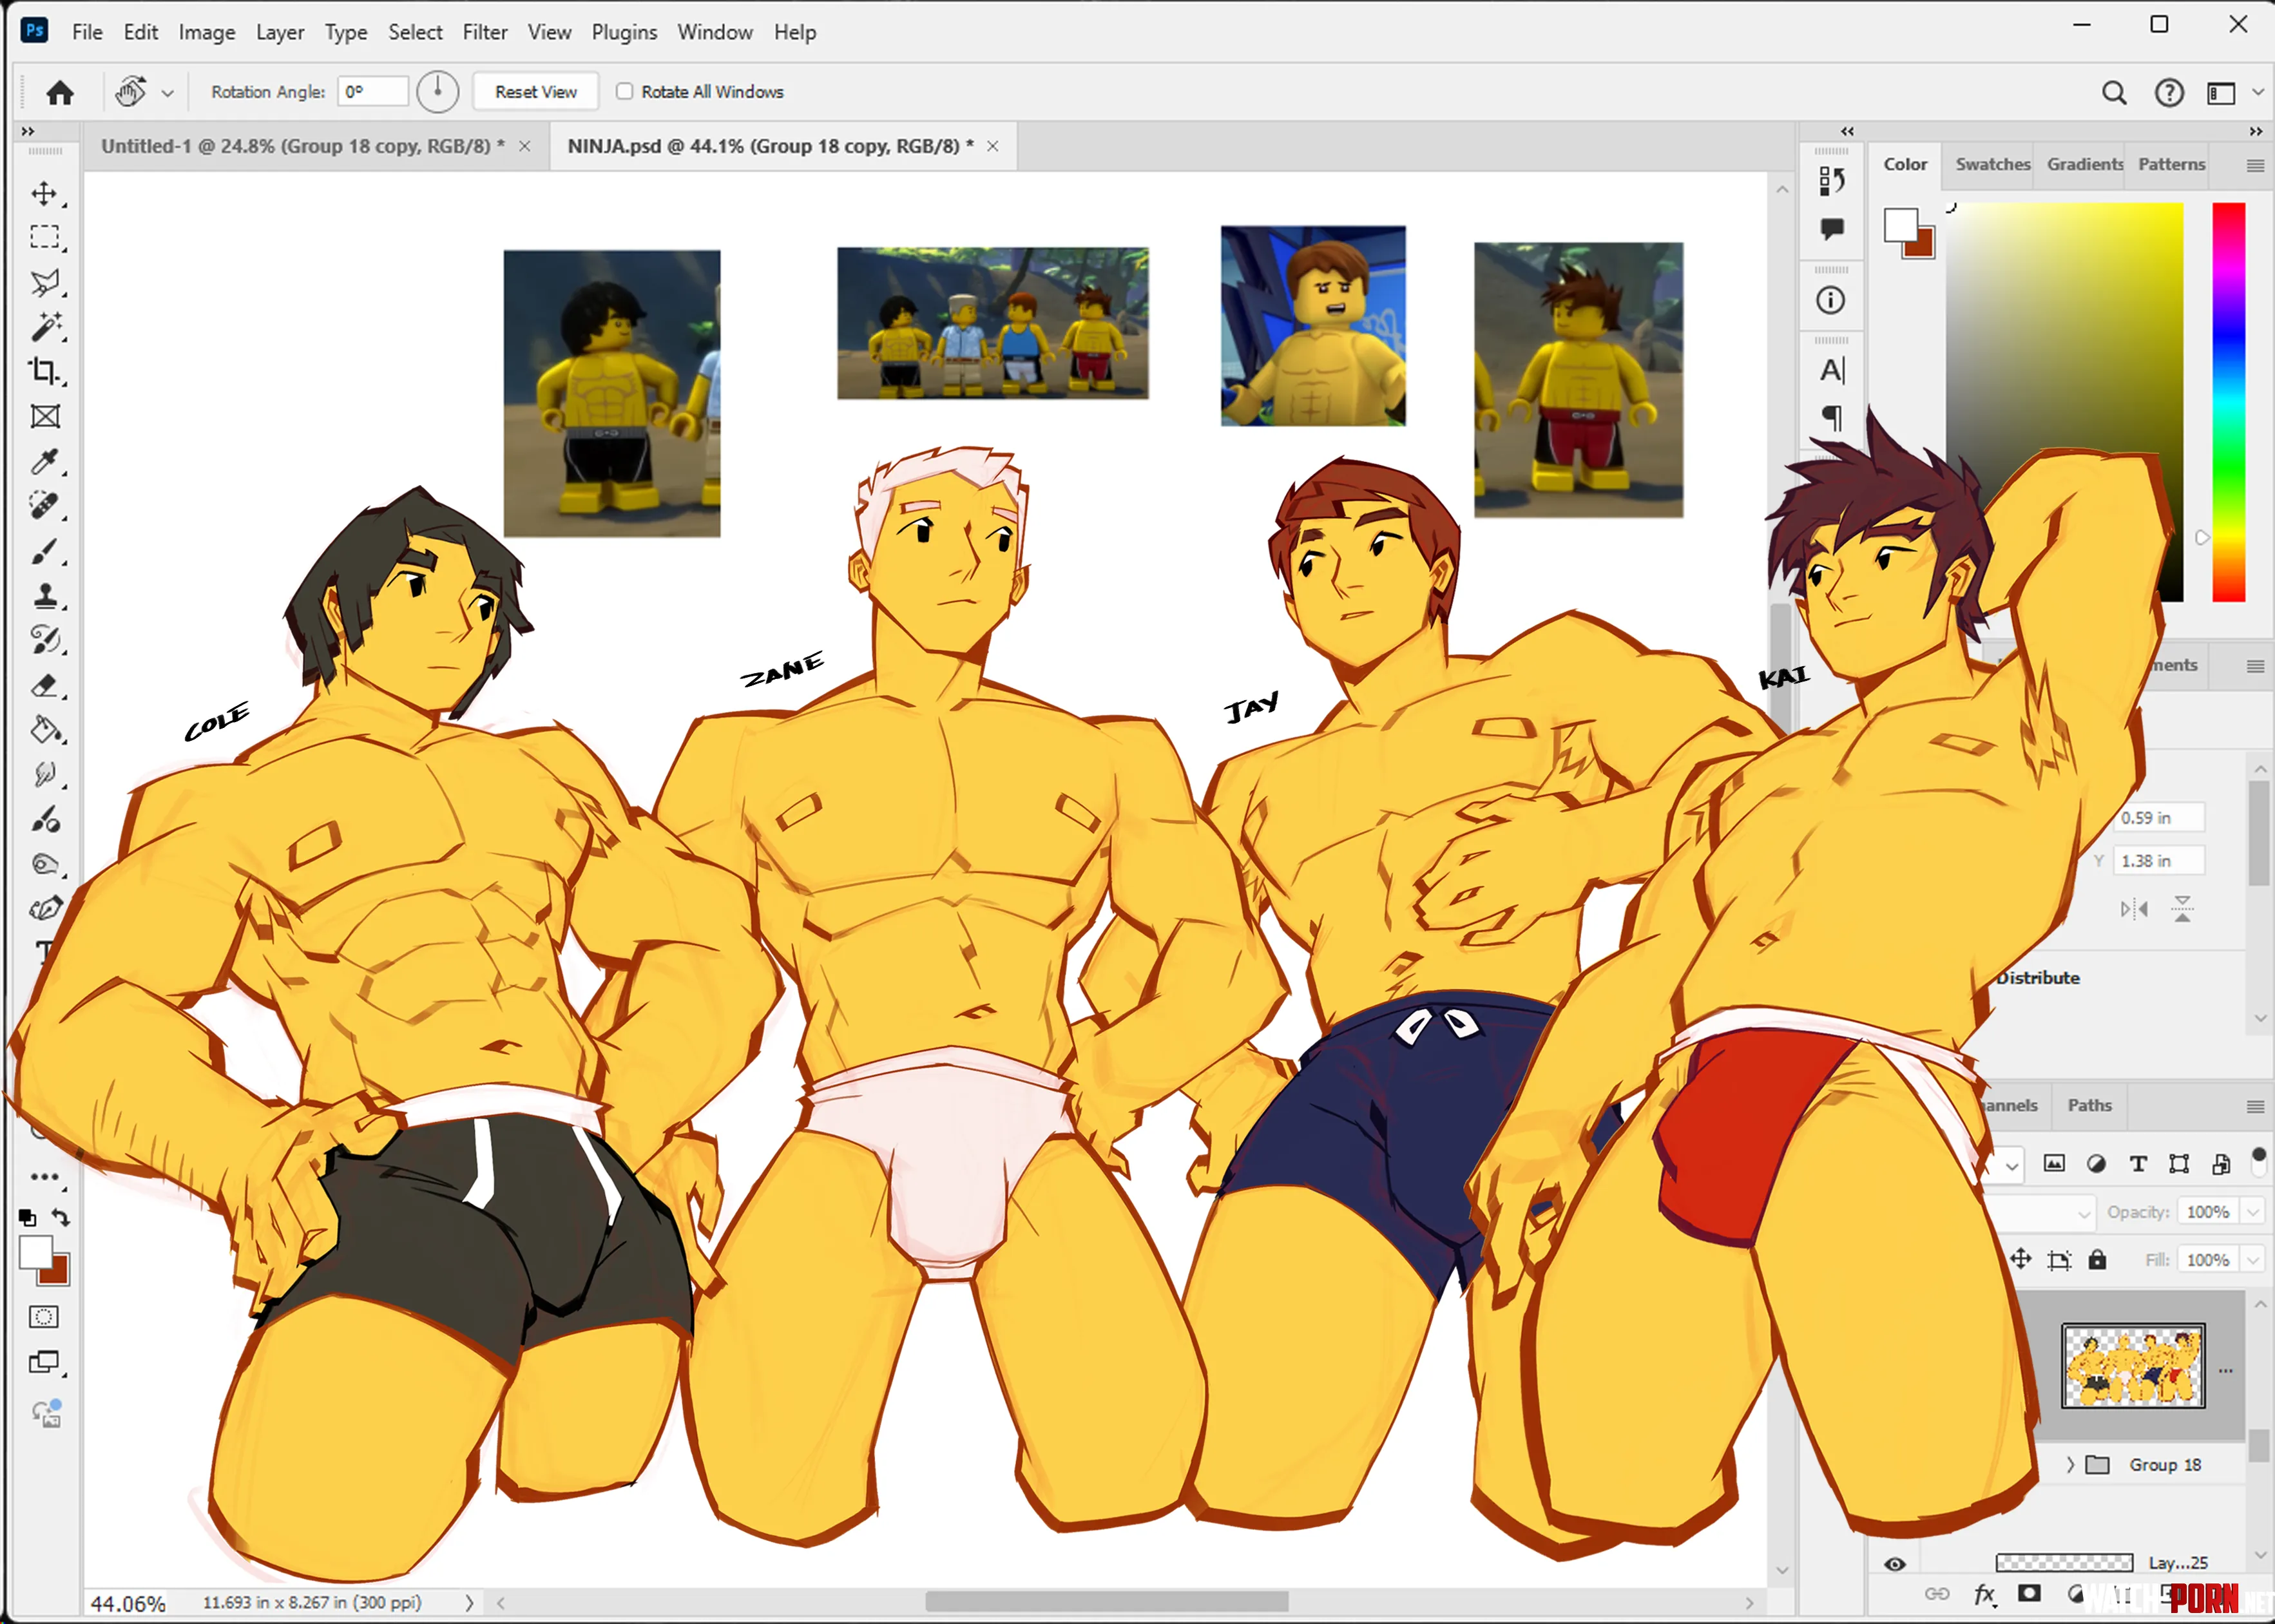Open the status bar info chevron
The image size is (2275, 1624).
tap(469, 1603)
